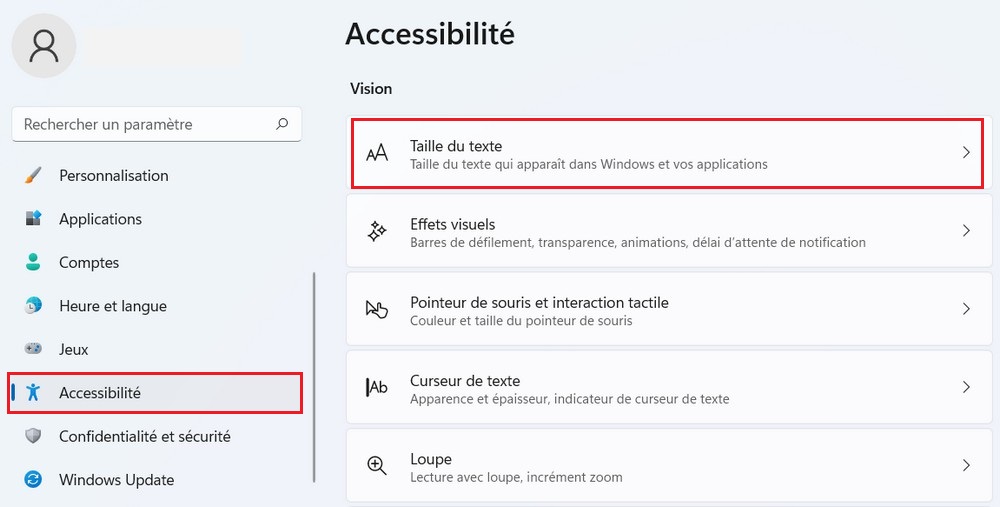Click the Taille du texte AA icon
This screenshot has width=1000, height=507.
coord(377,153)
